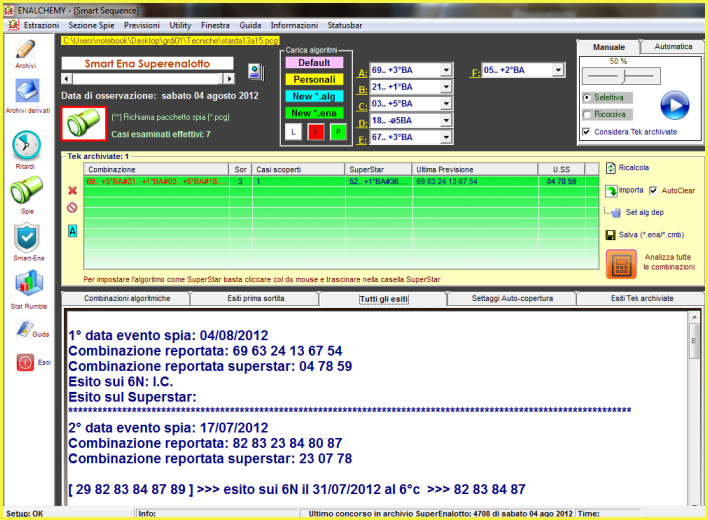The image size is (708, 520).
Task: Click the 50 % slider handle
Action: pyautogui.click(x=624, y=76)
